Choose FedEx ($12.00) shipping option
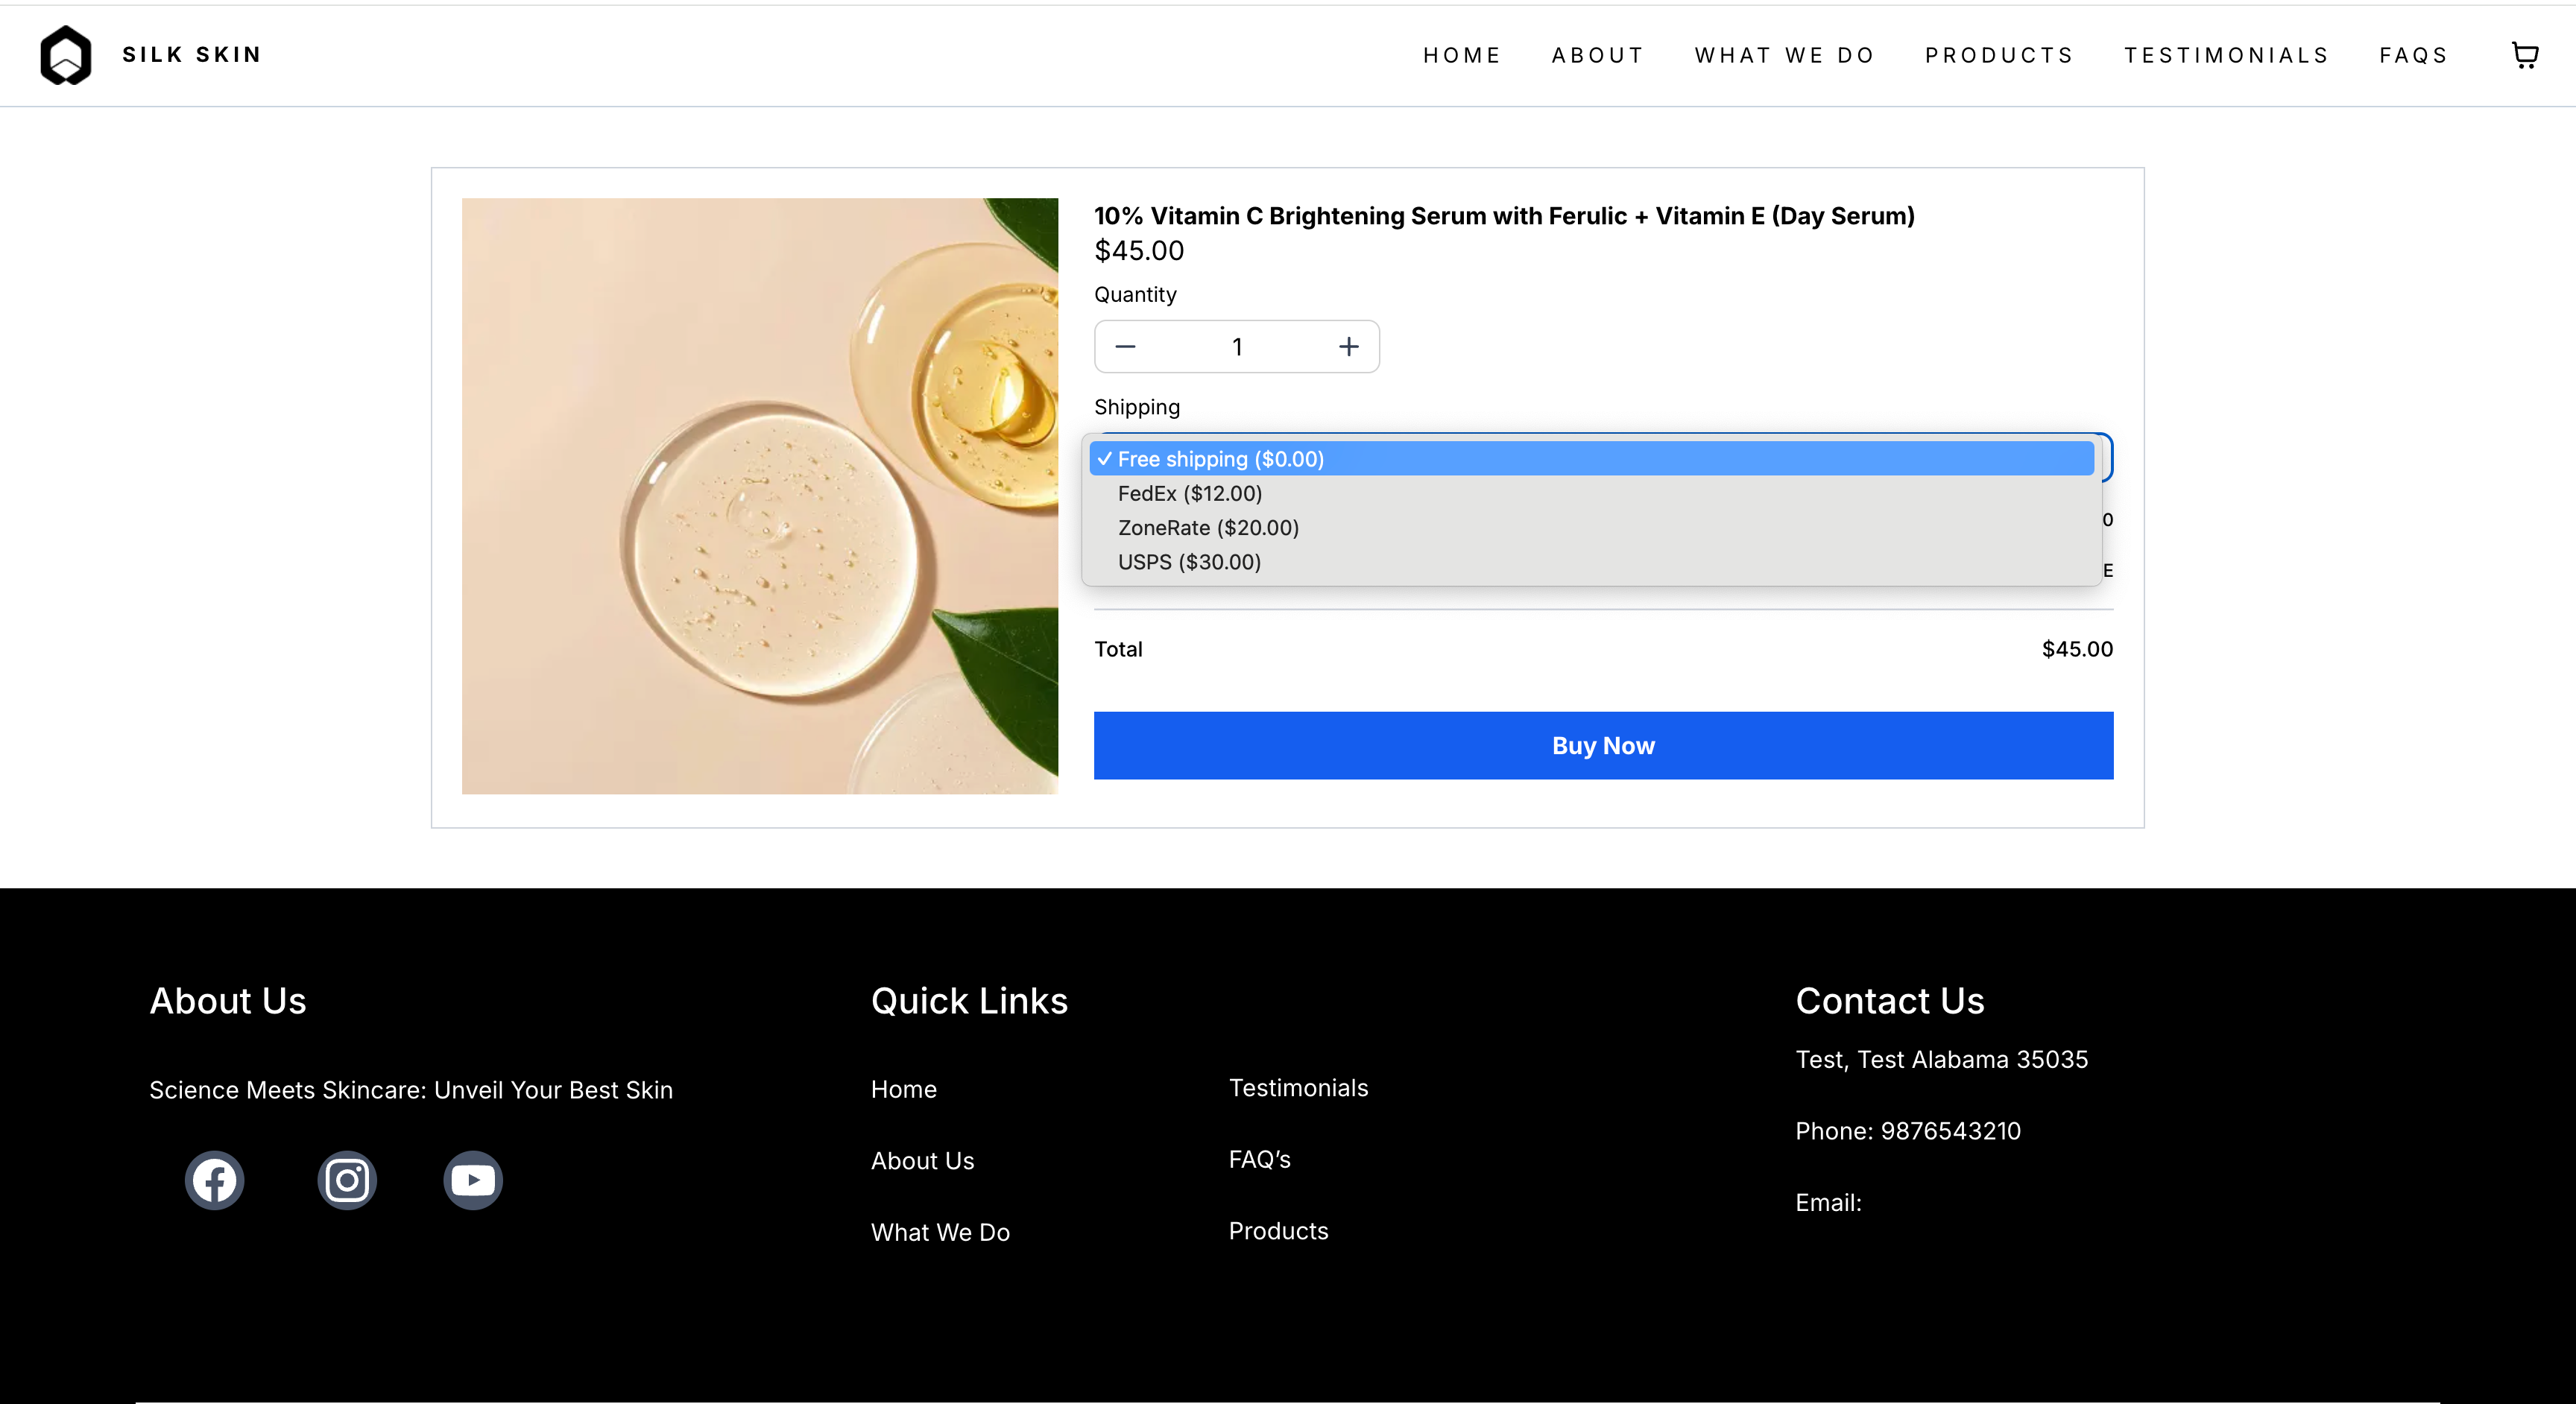Screen dimensions: 2576x1404 [x=1591, y=493]
